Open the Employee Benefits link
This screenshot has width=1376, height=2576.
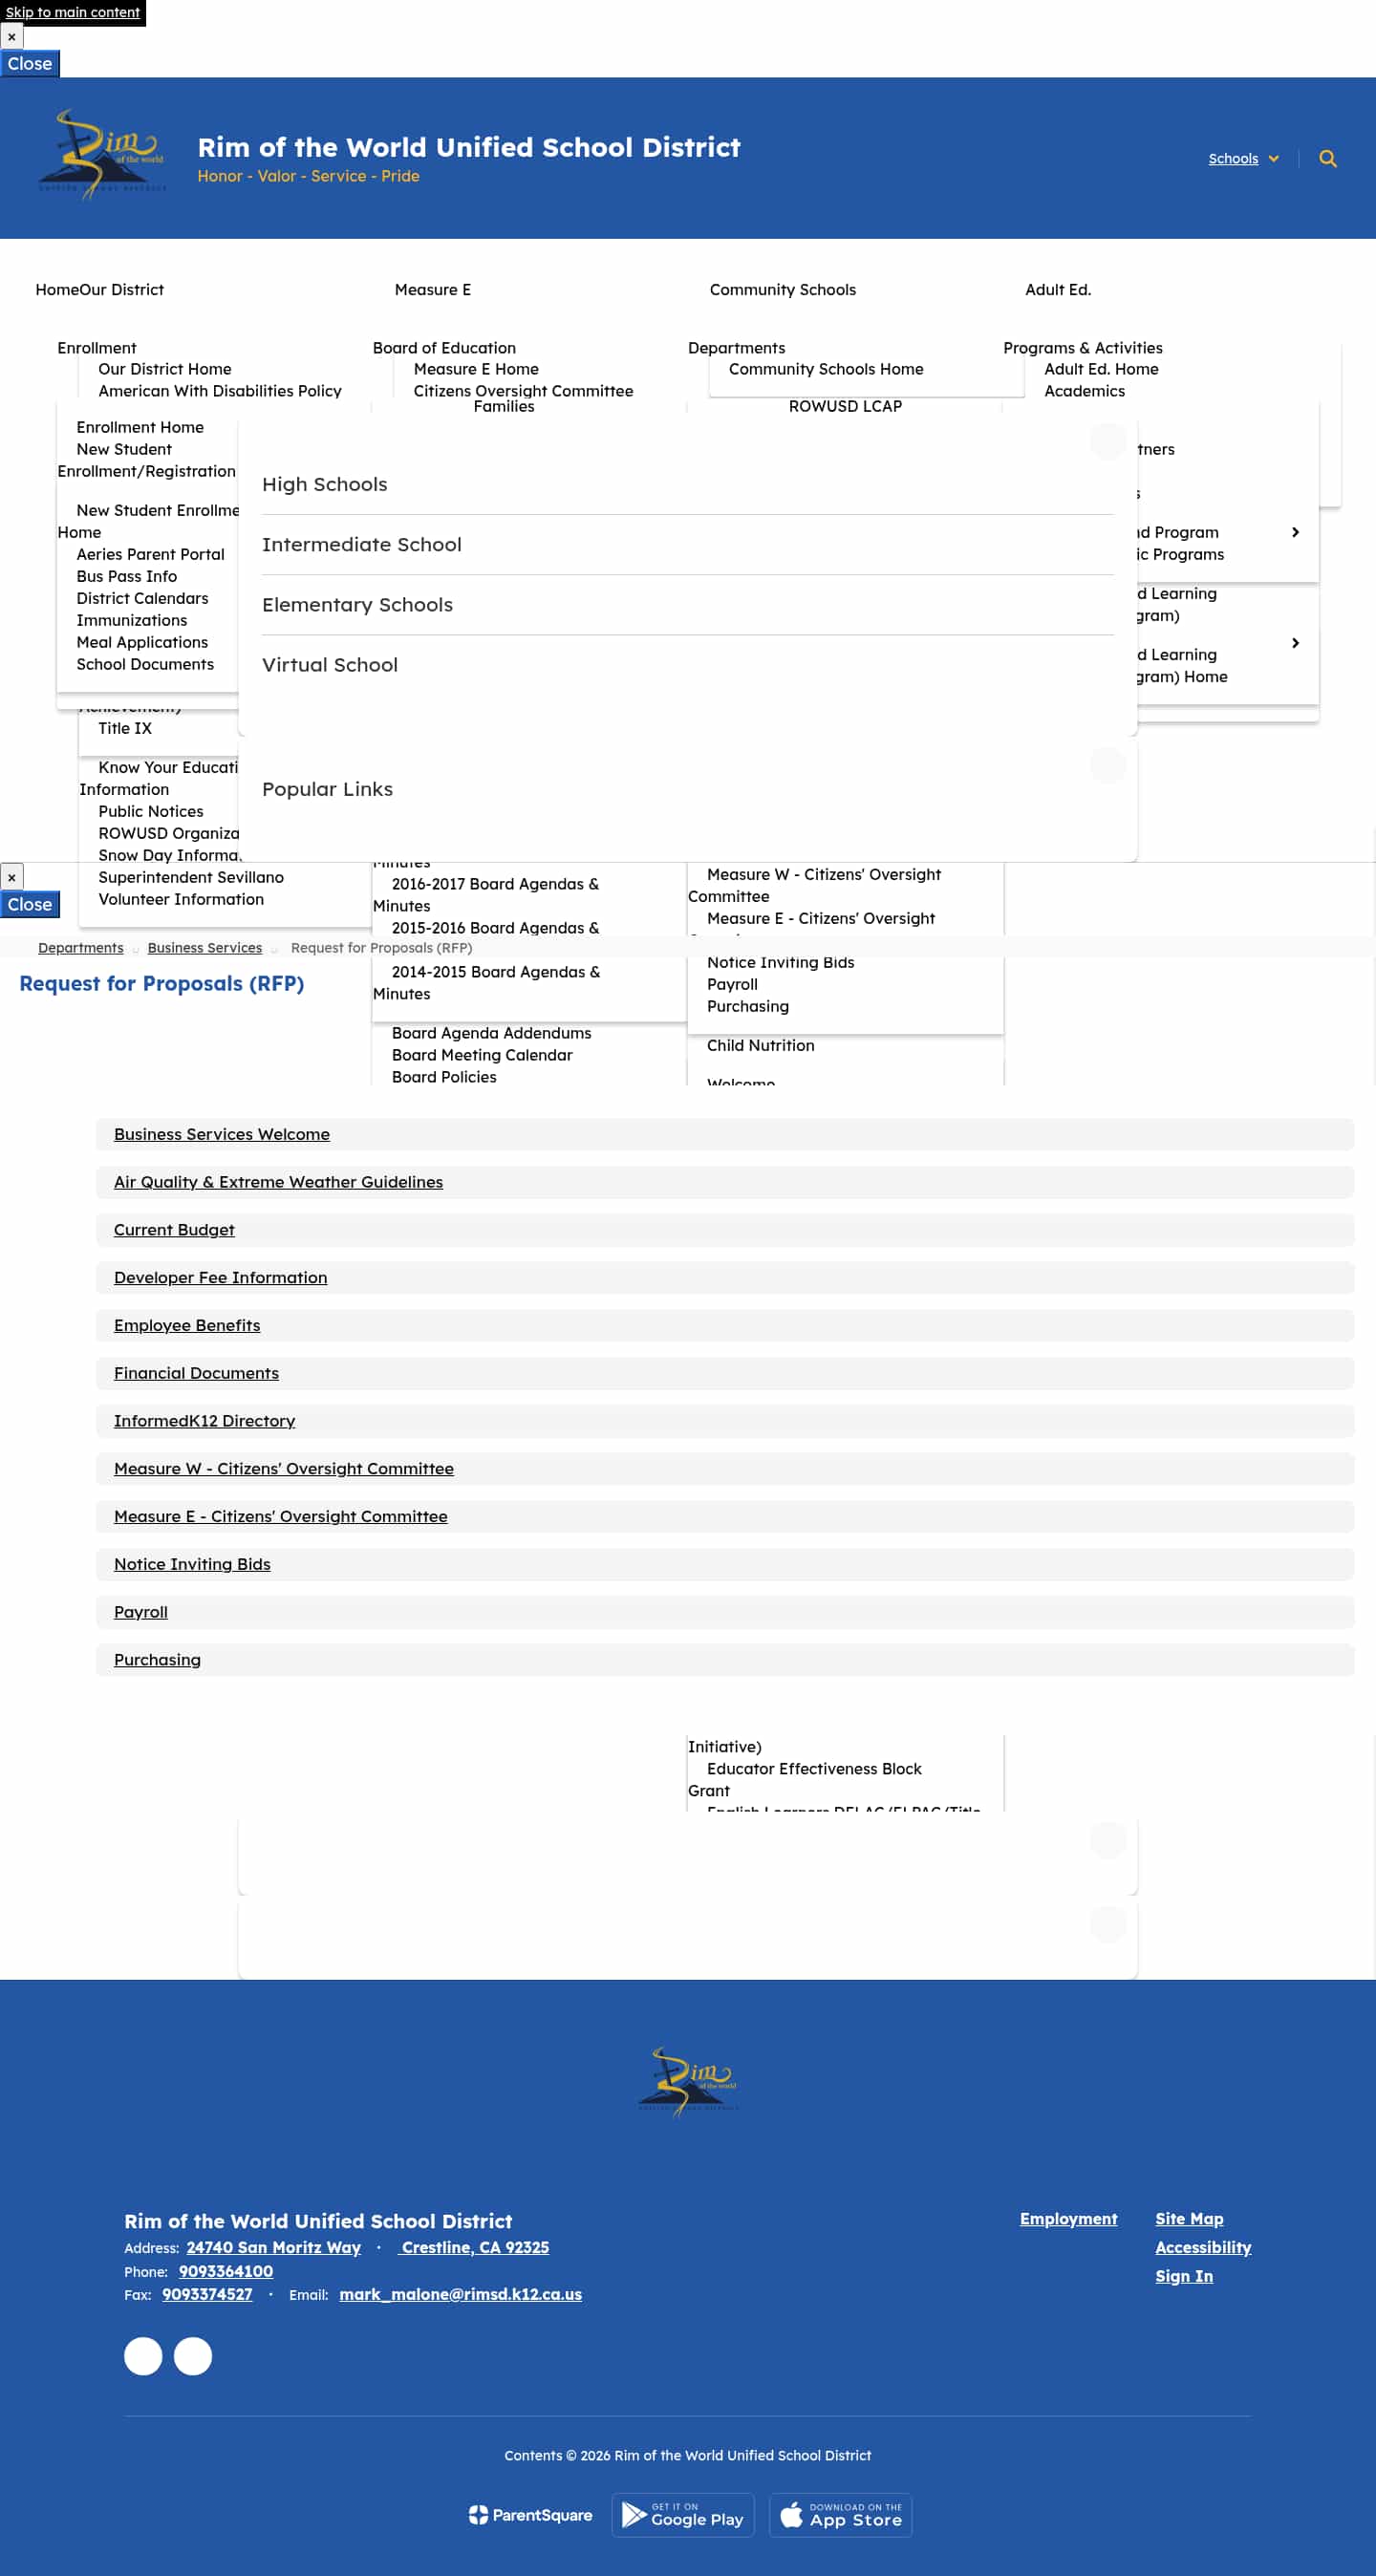pos(187,1325)
